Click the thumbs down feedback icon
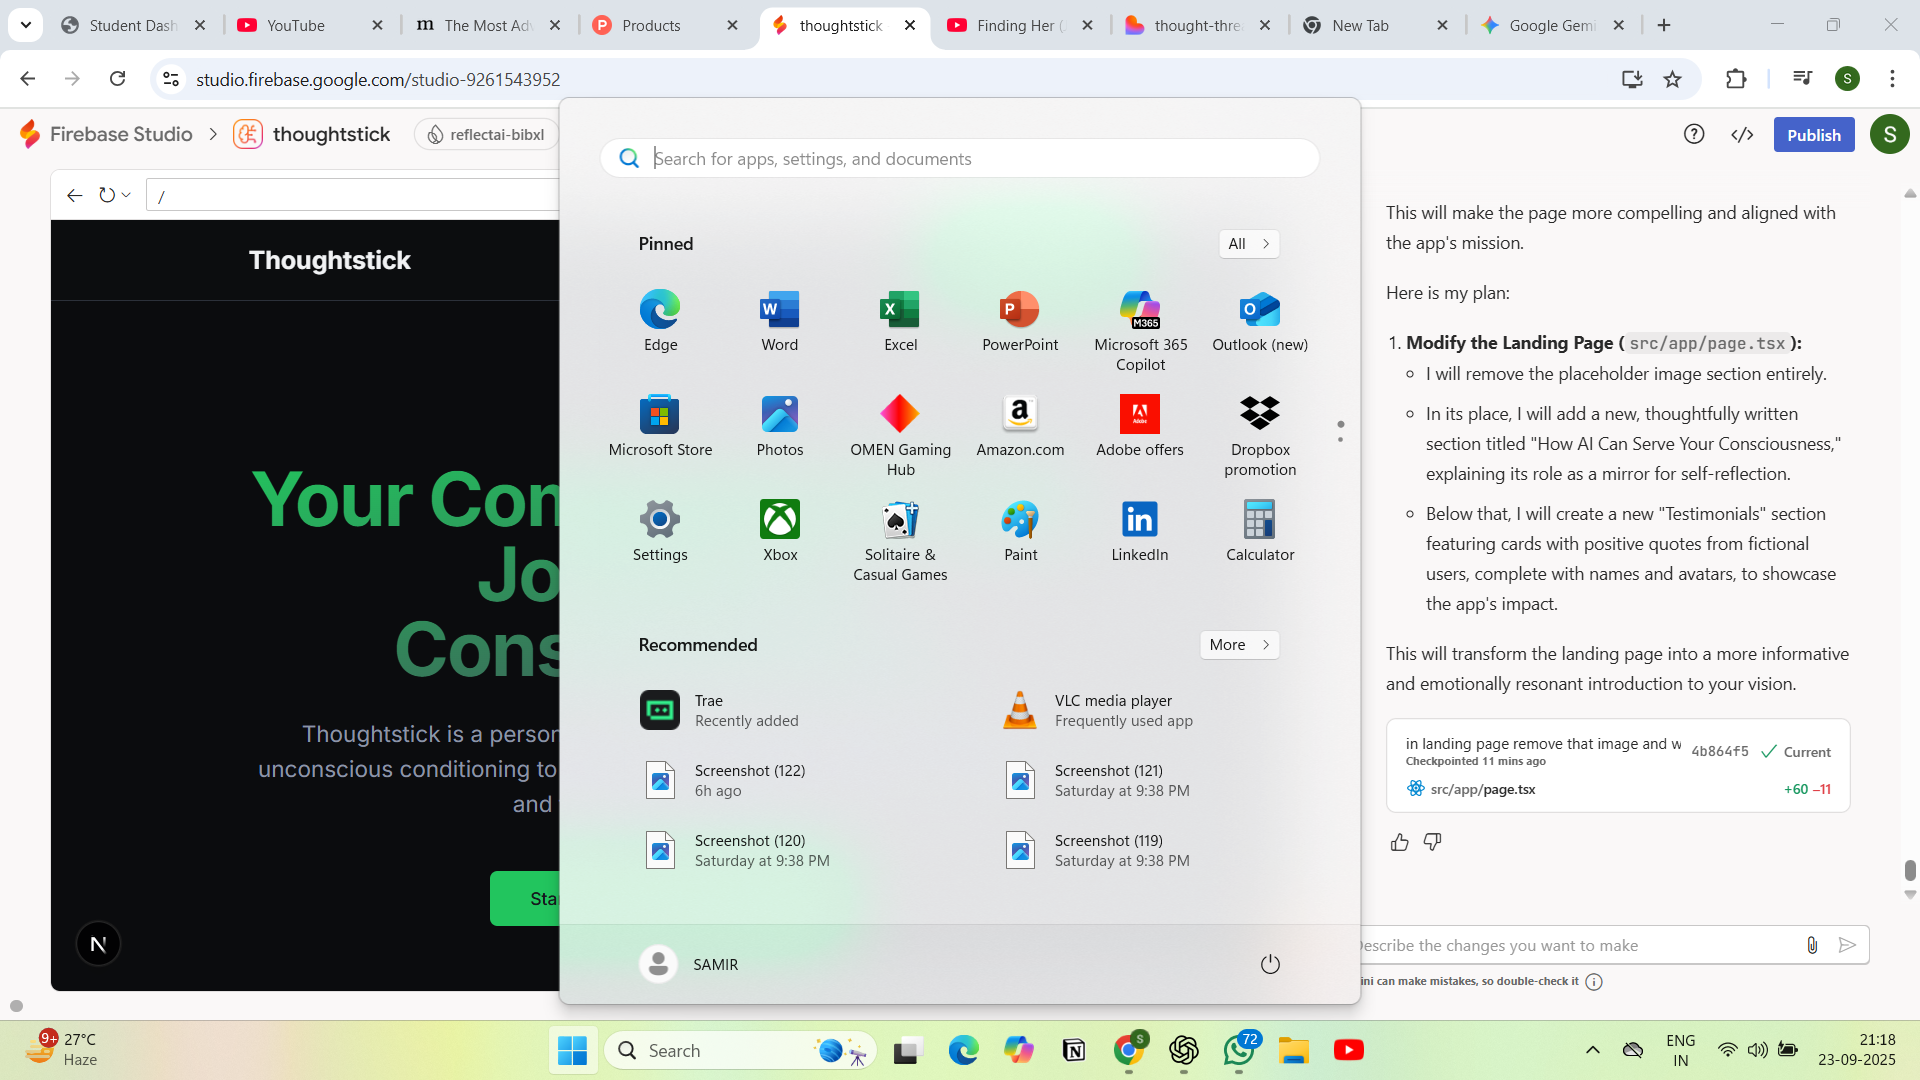This screenshot has height=1080, width=1920. point(1433,842)
